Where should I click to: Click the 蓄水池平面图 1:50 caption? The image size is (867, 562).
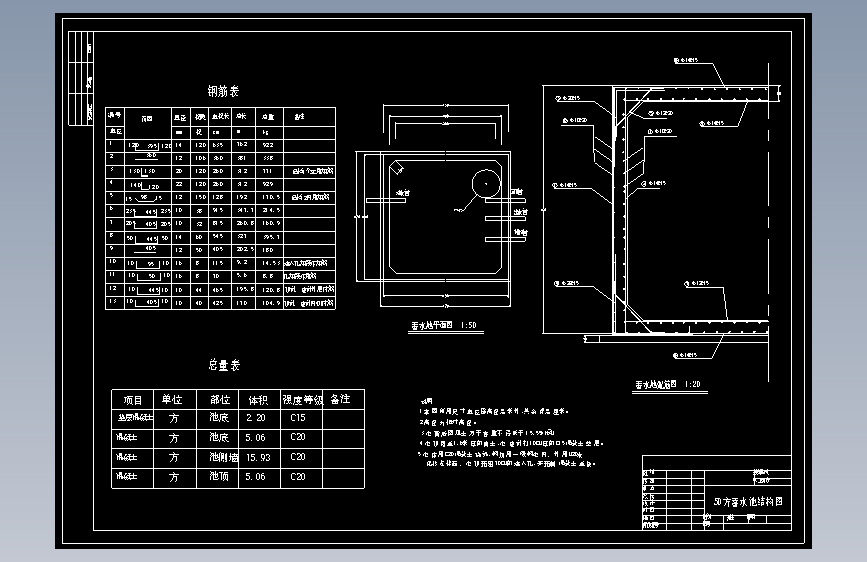[x=443, y=325]
